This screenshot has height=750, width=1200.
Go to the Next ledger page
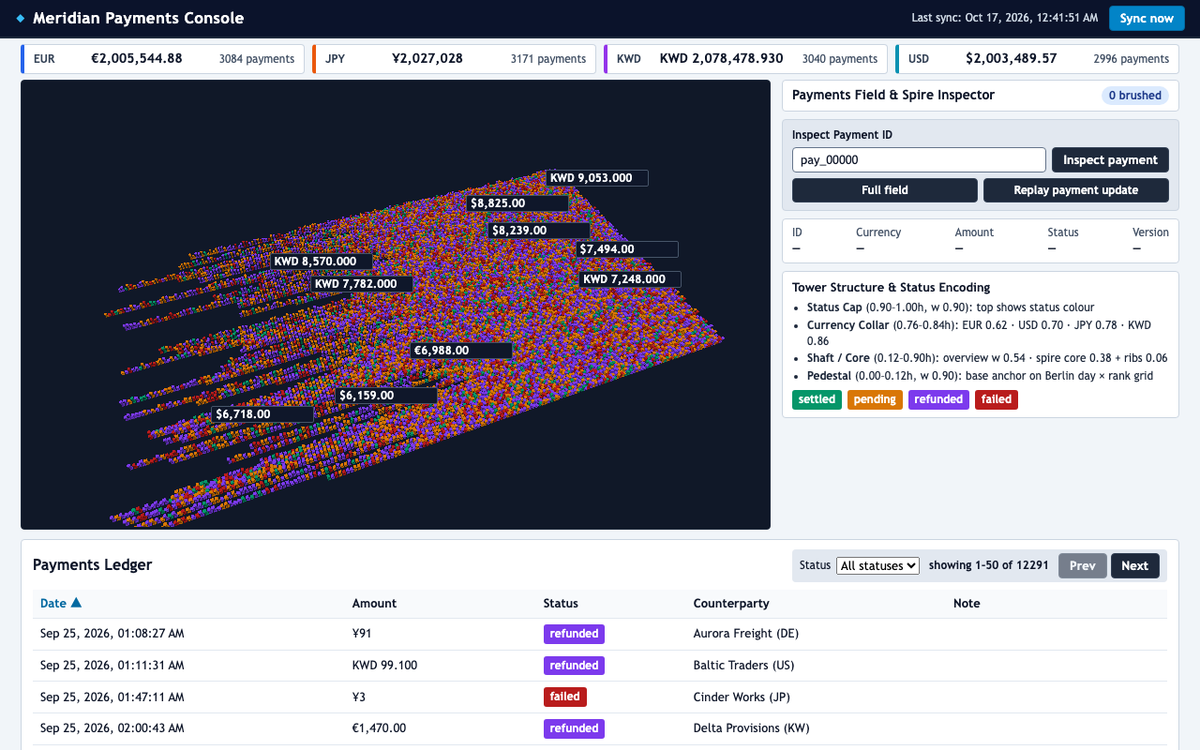tap(1135, 566)
